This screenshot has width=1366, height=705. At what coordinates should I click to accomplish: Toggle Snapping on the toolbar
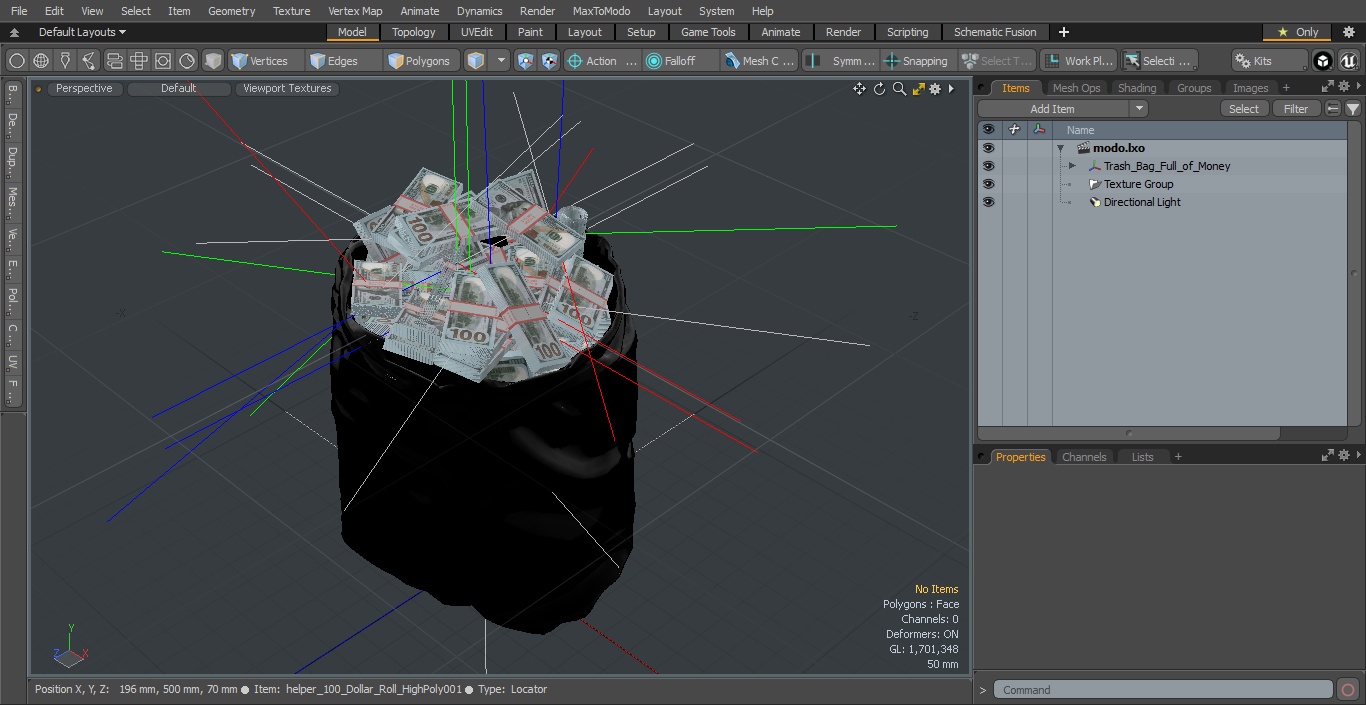918,61
